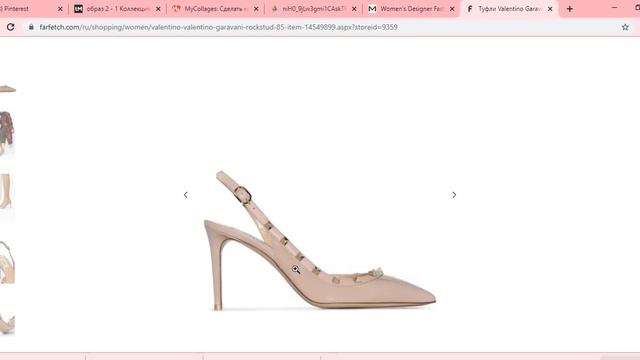Open the bottom shoe toe thumbnail
The image size is (640, 360).
pyautogui.click(x=7, y=323)
